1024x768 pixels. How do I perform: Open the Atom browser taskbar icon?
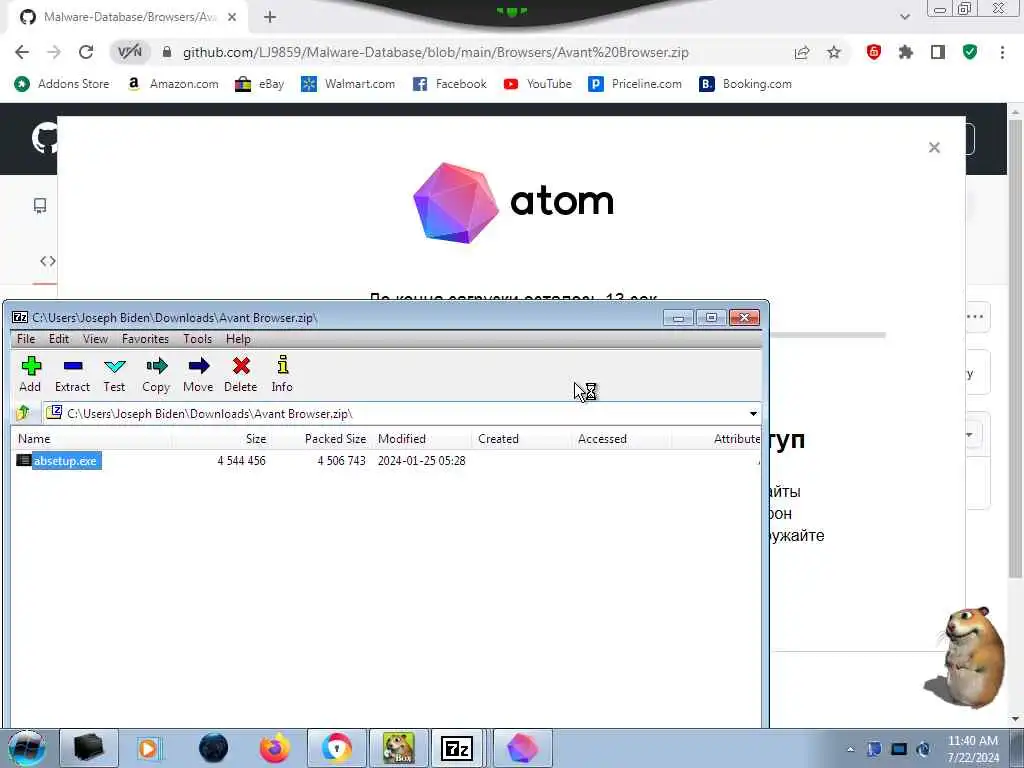point(522,748)
